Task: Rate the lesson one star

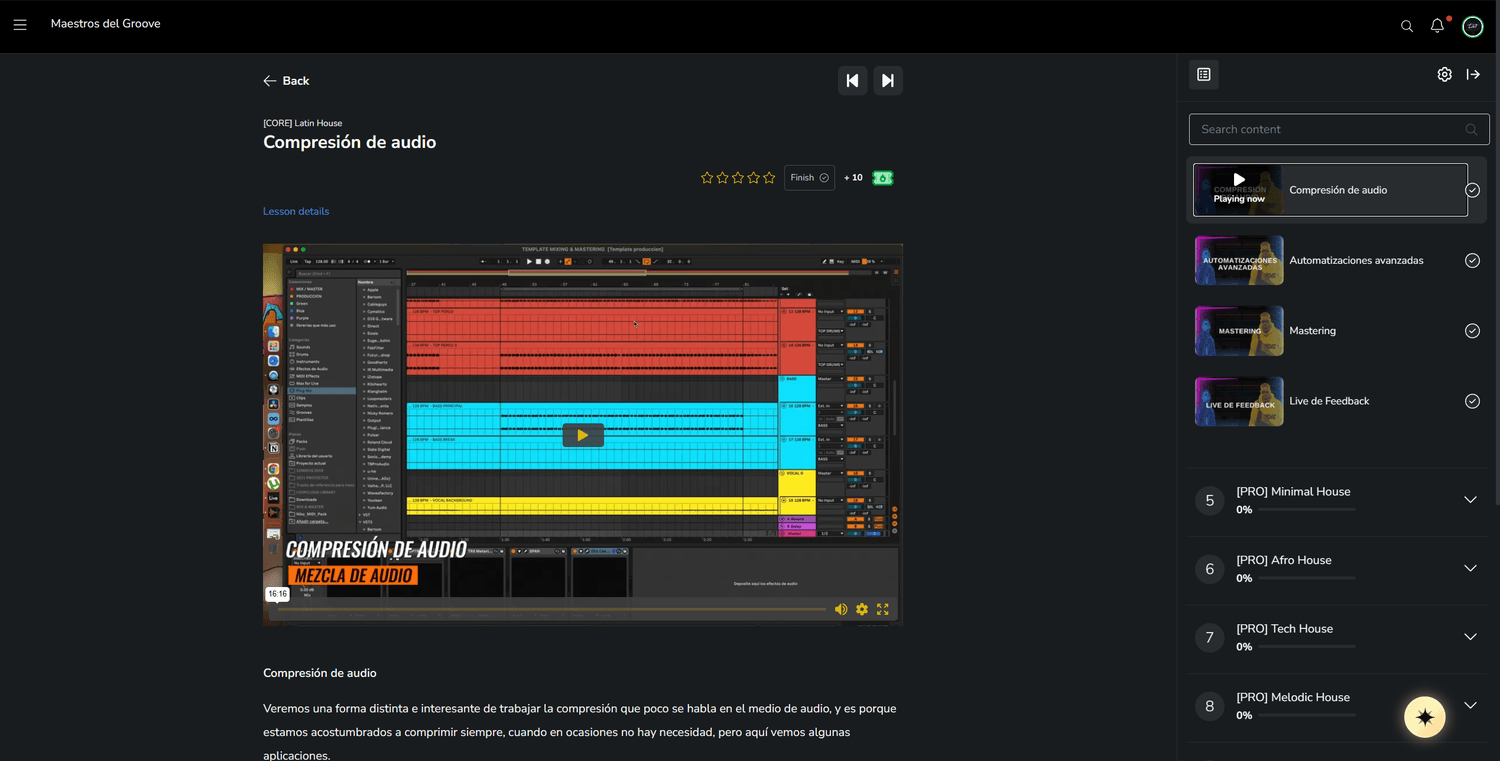Action: tap(707, 178)
